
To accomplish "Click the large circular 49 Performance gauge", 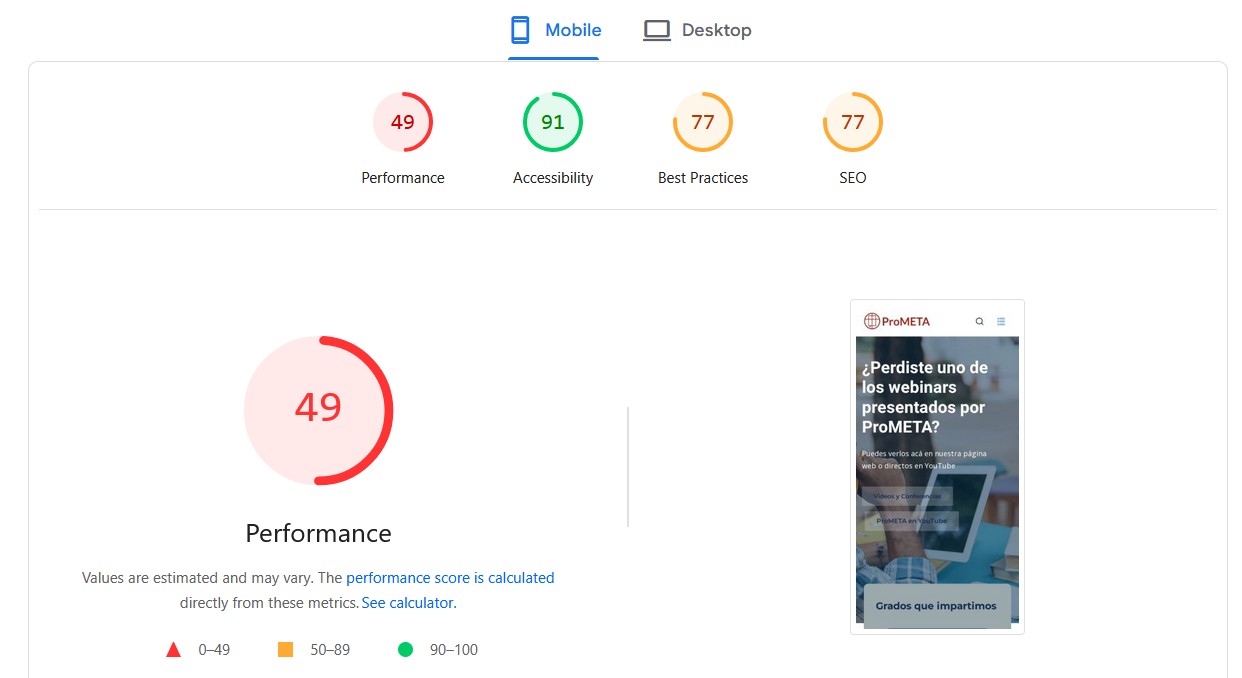I will (x=318, y=410).
